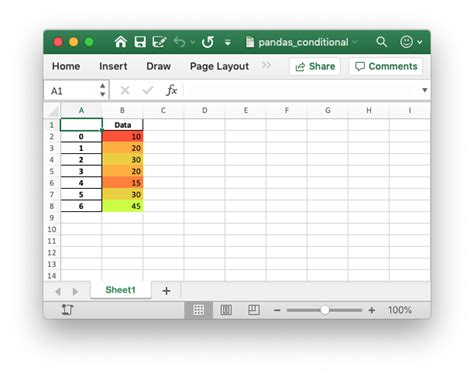474x376 pixels.
Task: Open the Insert ribbon tab
Action: [x=113, y=66]
